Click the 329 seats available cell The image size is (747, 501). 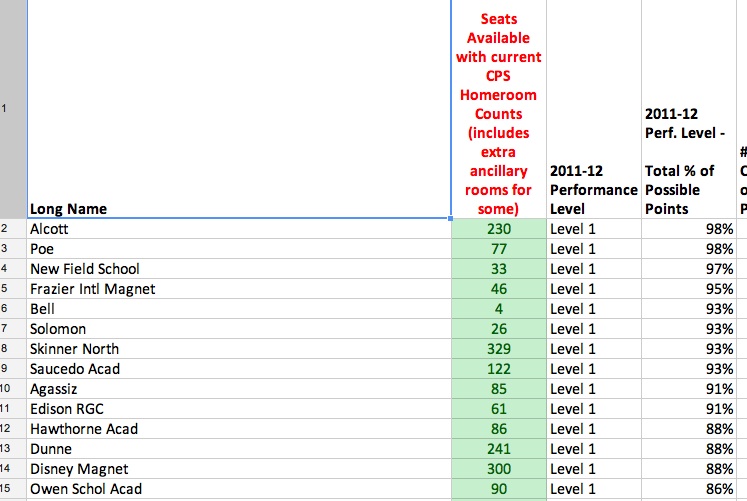(x=499, y=349)
